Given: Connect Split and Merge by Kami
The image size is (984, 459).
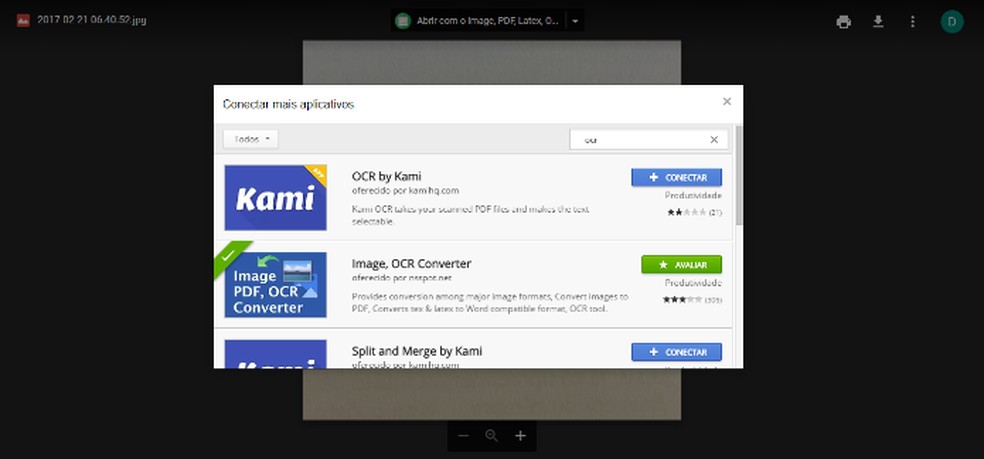Looking at the screenshot, I should tap(676, 352).
